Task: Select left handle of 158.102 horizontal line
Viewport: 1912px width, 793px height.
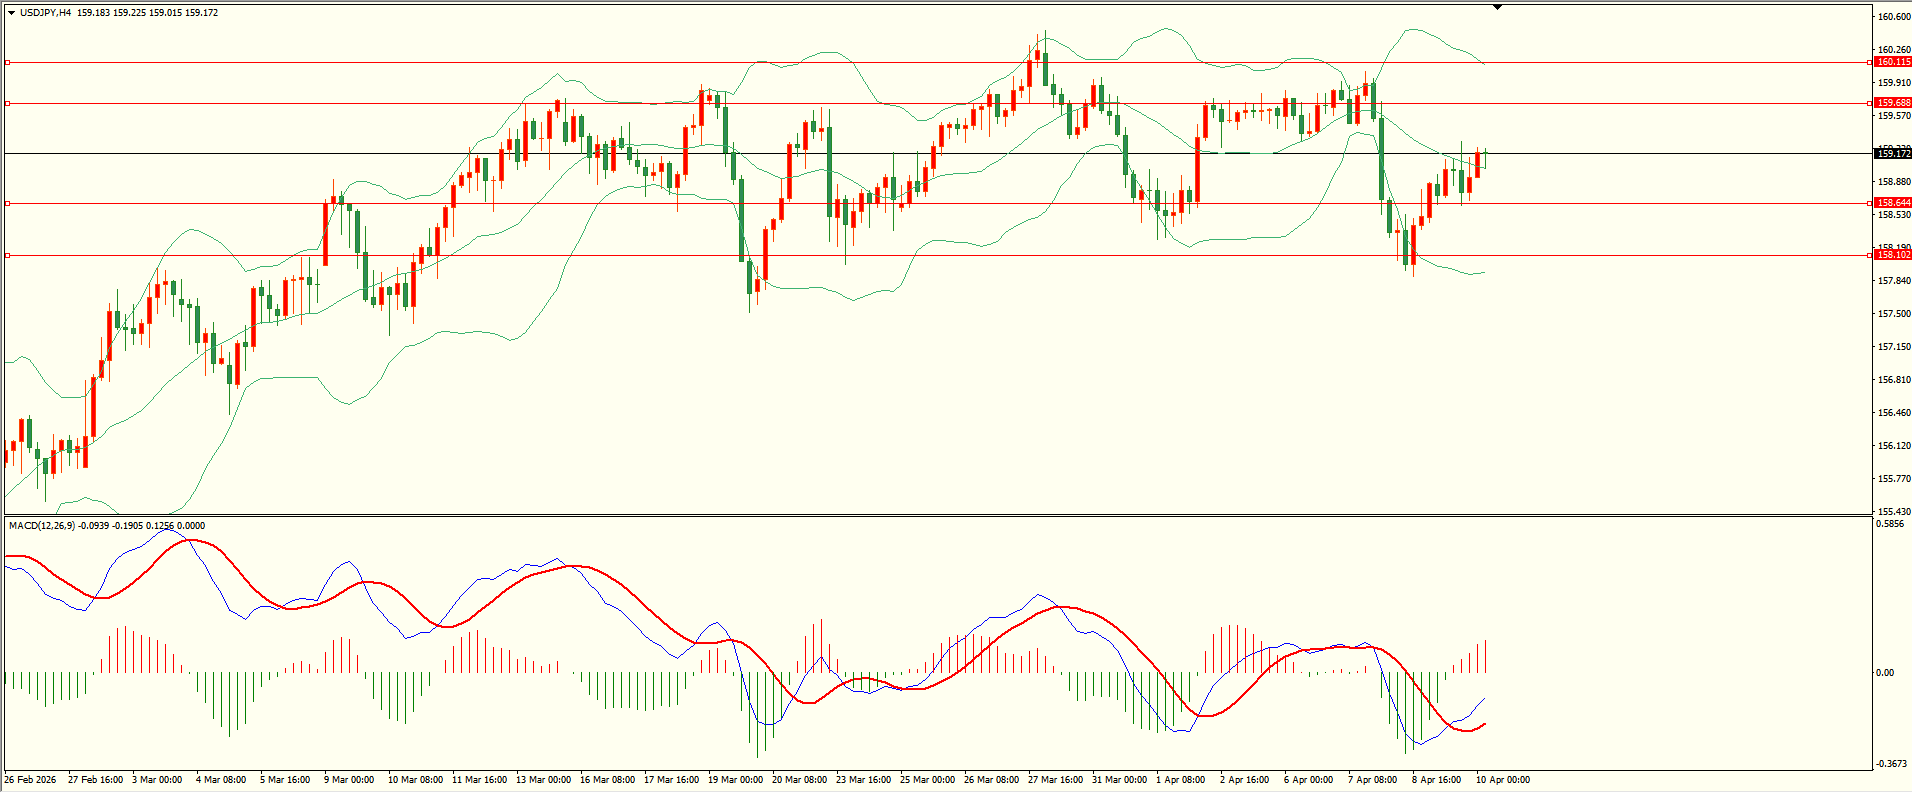Action: (x=8, y=255)
